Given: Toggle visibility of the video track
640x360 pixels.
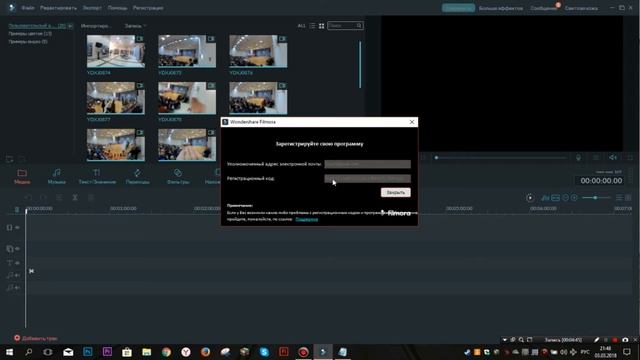Looking at the screenshot, I should click(x=18, y=227).
